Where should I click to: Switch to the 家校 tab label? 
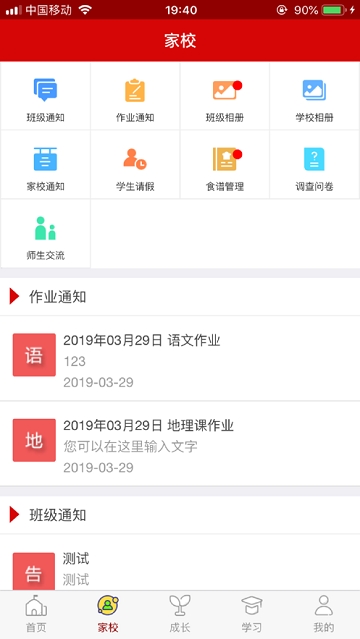click(x=108, y=627)
